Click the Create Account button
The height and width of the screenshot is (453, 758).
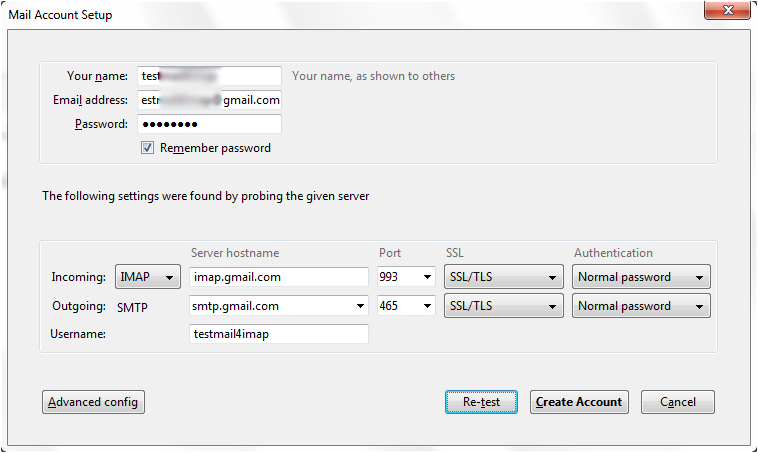point(579,402)
